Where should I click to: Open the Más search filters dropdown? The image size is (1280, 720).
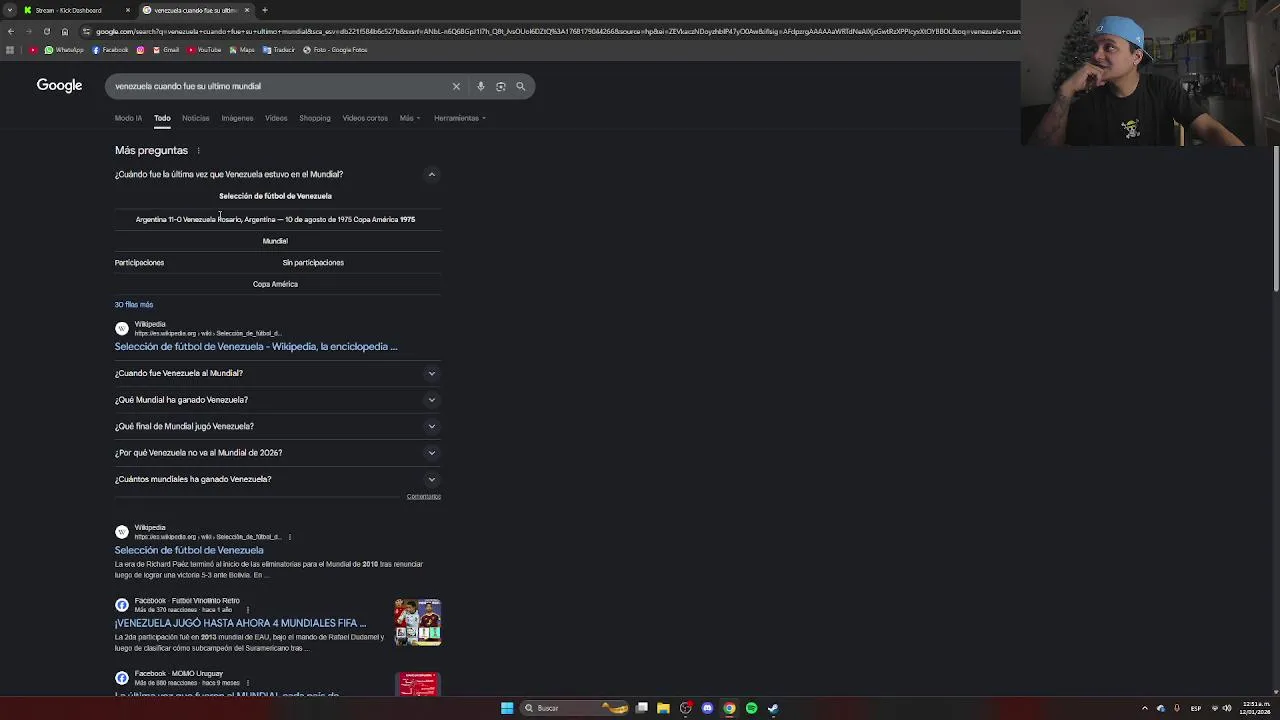[410, 118]
